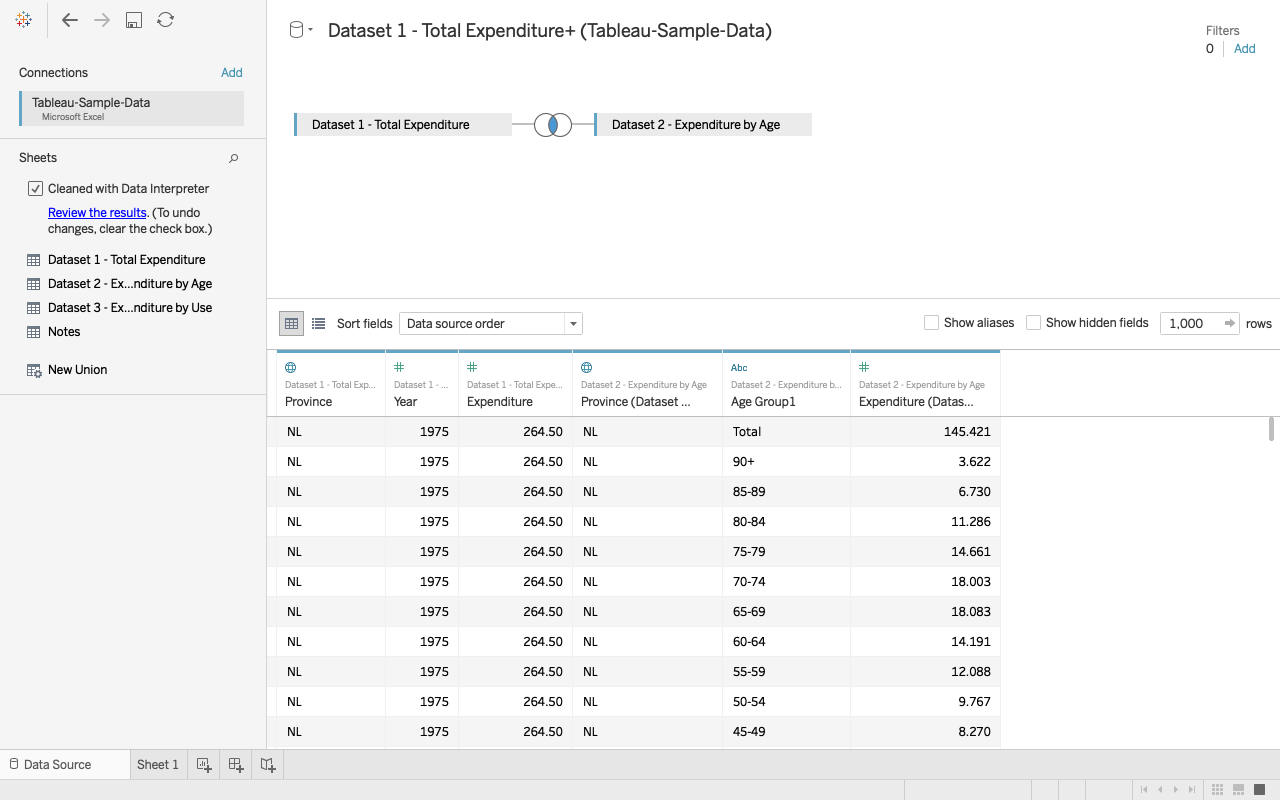The width and height of the screenshot is (1280, 800).
Task: Add a new worksheet tab
Action: 204,764
